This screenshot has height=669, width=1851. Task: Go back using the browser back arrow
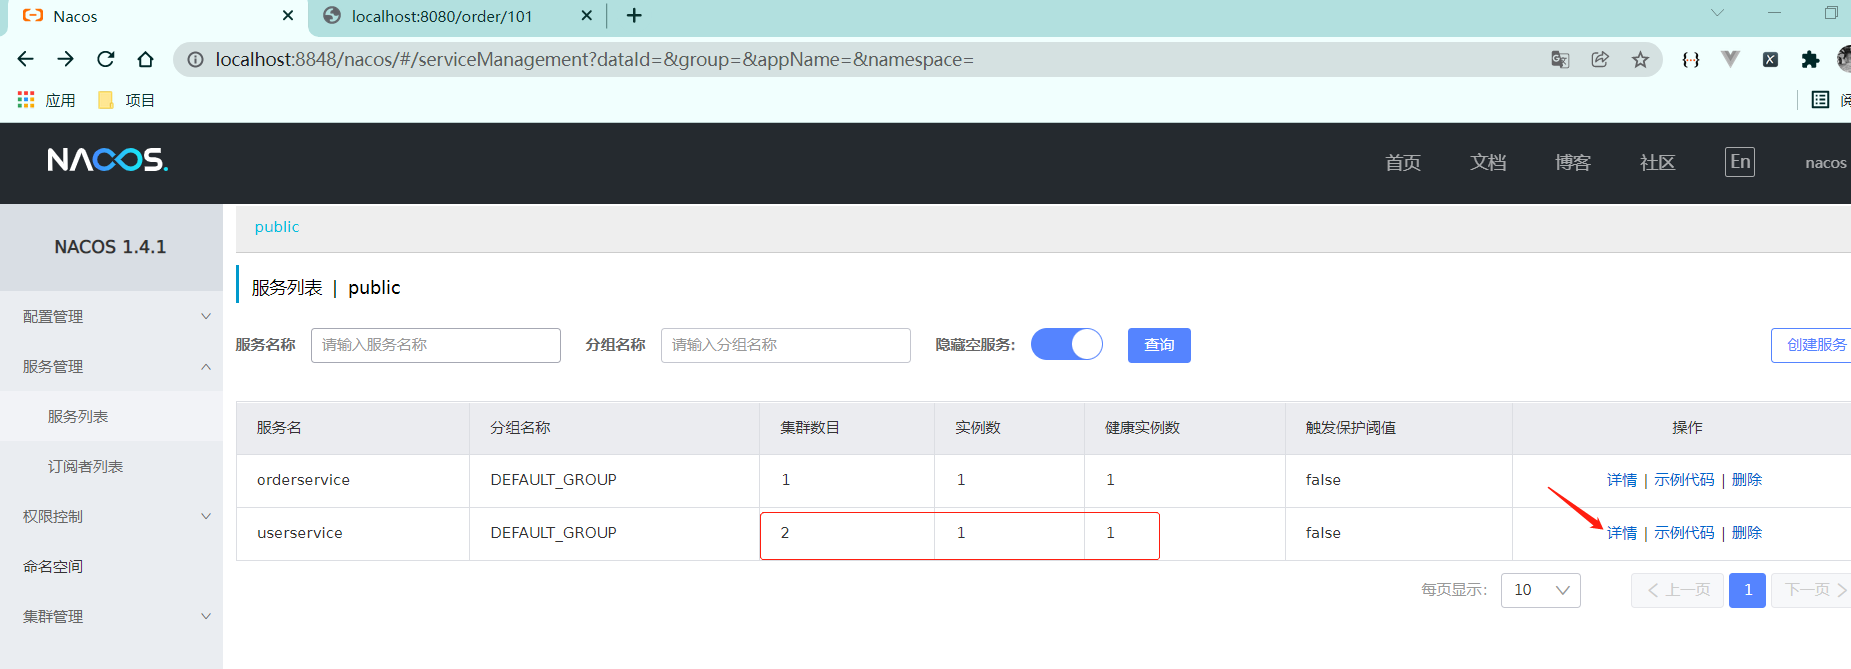coord(26,60)
